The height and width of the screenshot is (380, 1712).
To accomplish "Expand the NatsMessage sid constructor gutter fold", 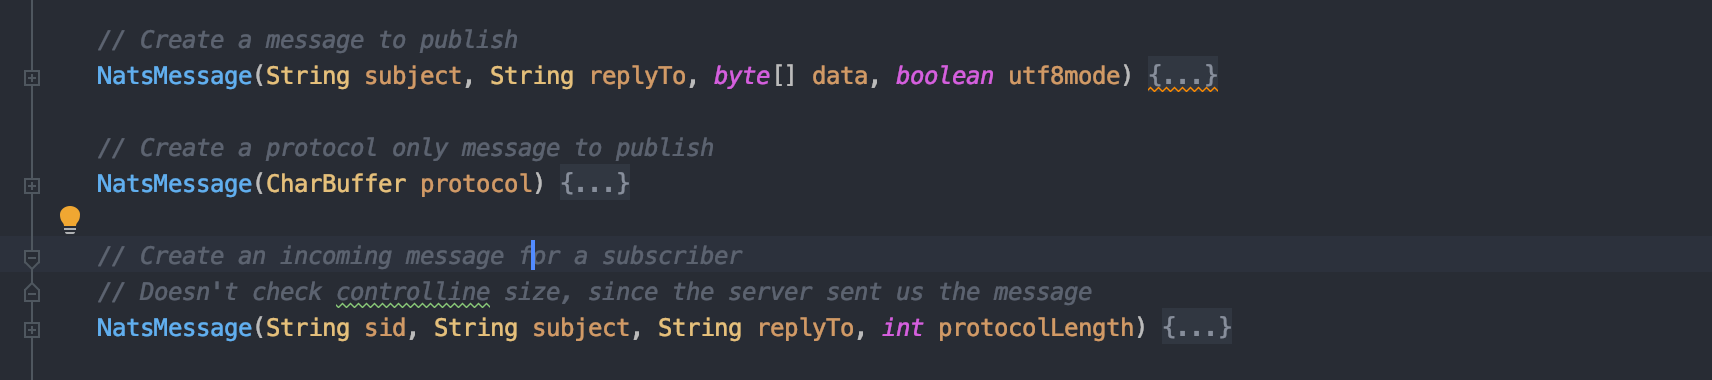I will (32, 329).
